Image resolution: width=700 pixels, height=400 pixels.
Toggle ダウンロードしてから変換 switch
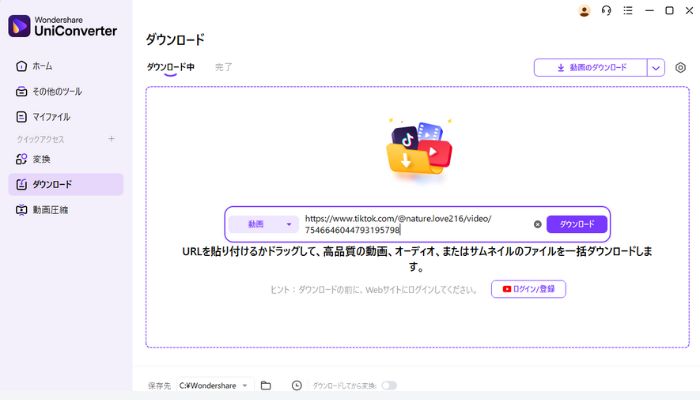[388, 385]
